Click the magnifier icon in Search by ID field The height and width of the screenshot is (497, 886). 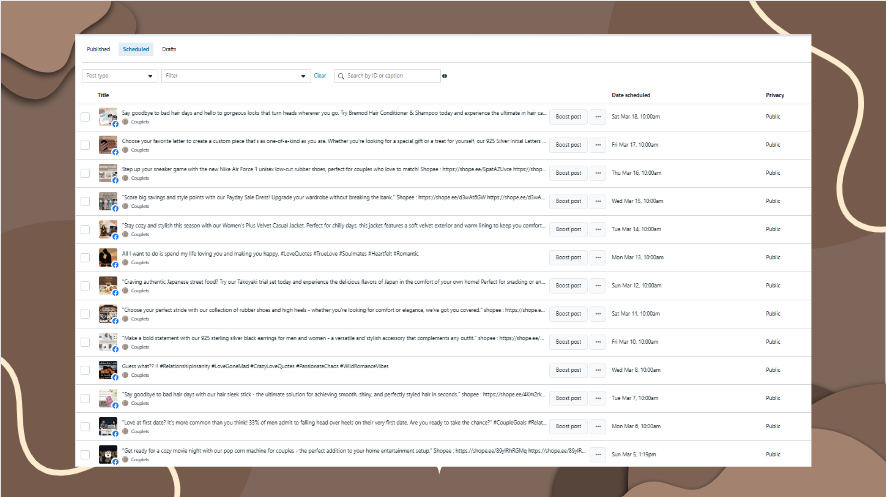(x=341, y=76)
